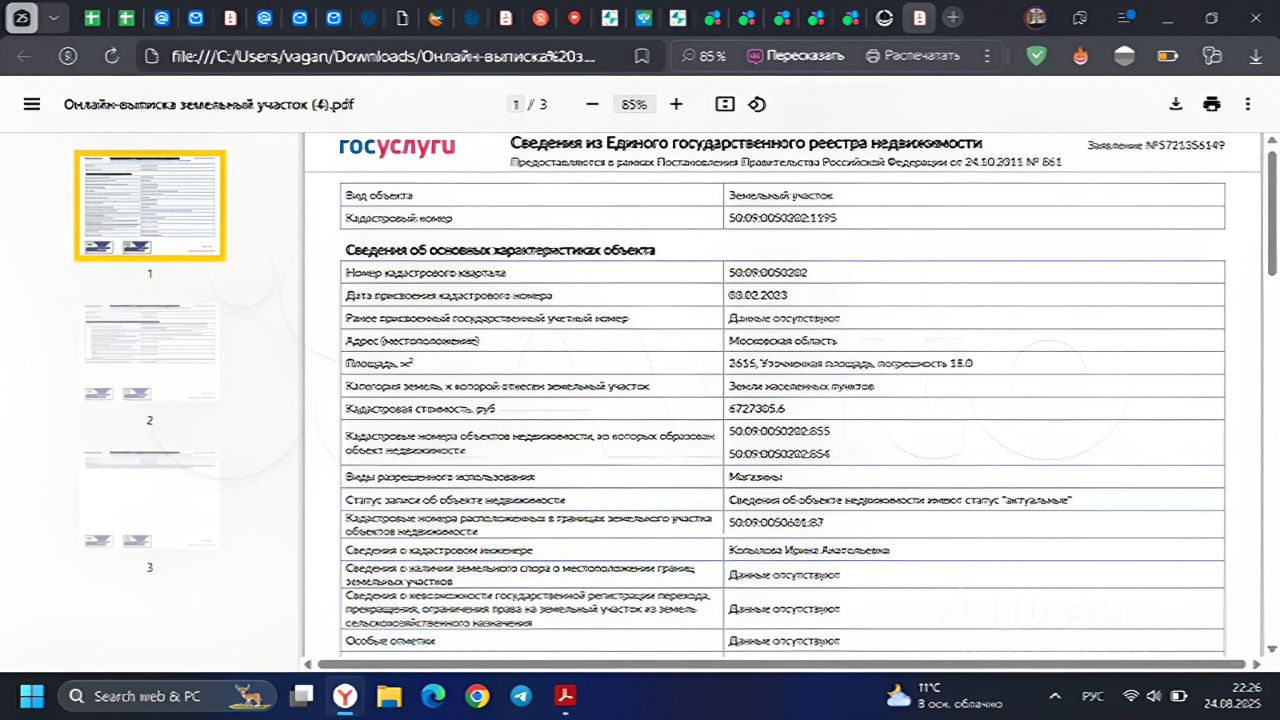
Task: Go back to the previous page
Action: [24, 56]
